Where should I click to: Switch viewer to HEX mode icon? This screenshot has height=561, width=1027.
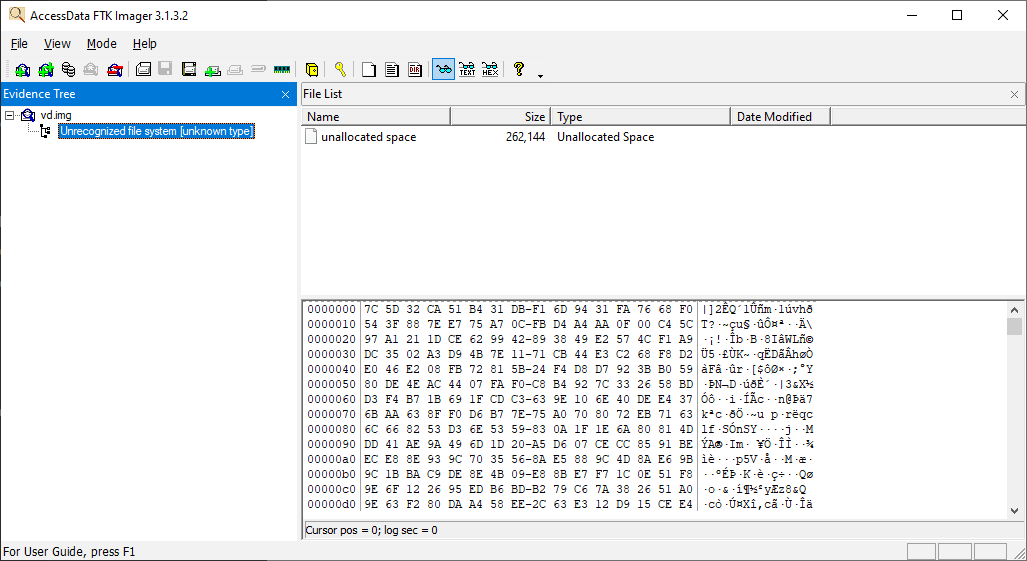tap(490, 69)
